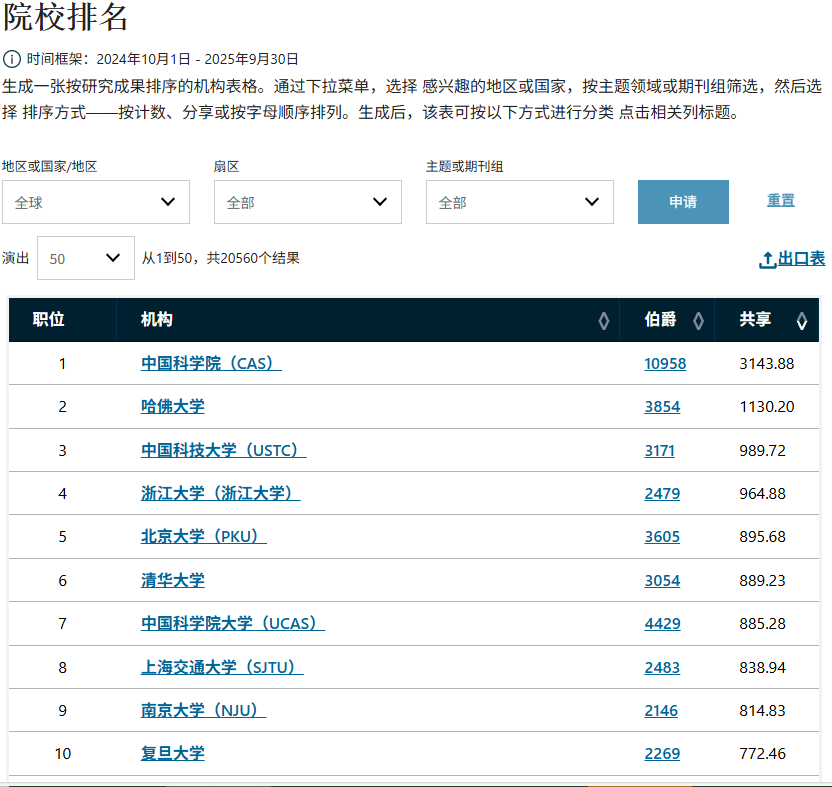Open 复旦大学 link
This screenshot has width=832, height=787.
click(x=172, y=753)
